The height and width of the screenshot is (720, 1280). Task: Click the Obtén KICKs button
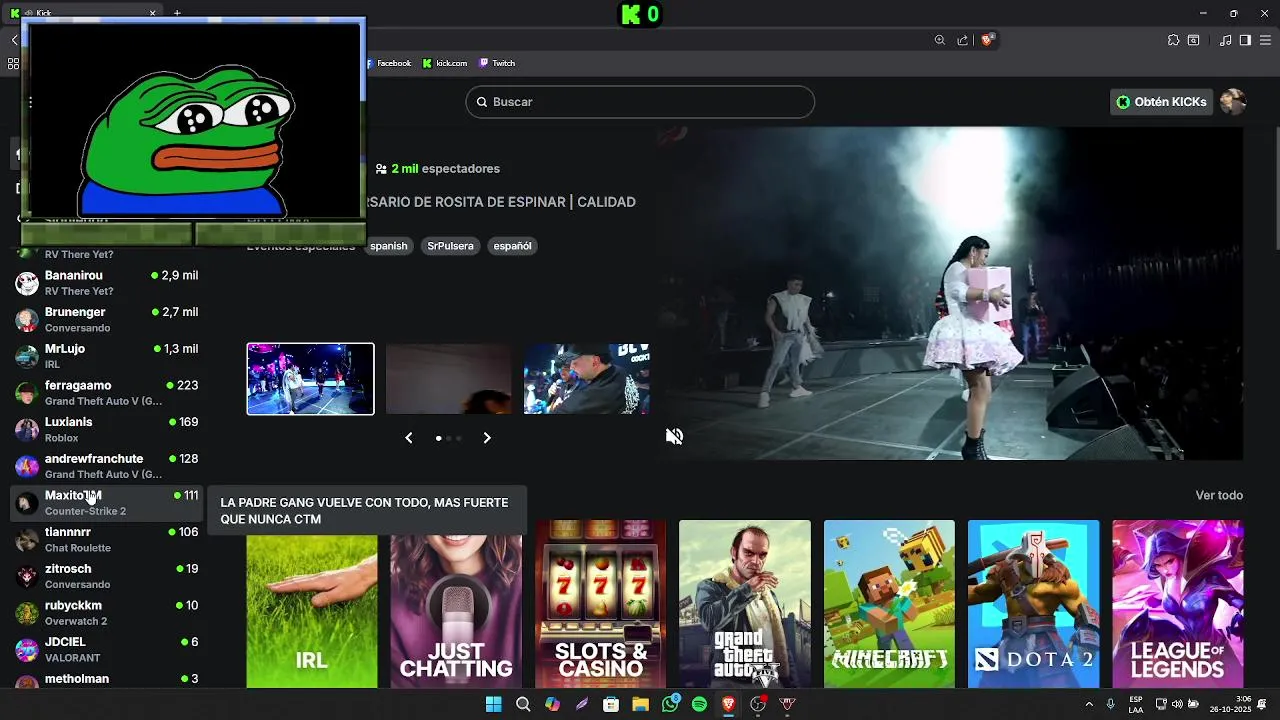[x=1161, y=102]
